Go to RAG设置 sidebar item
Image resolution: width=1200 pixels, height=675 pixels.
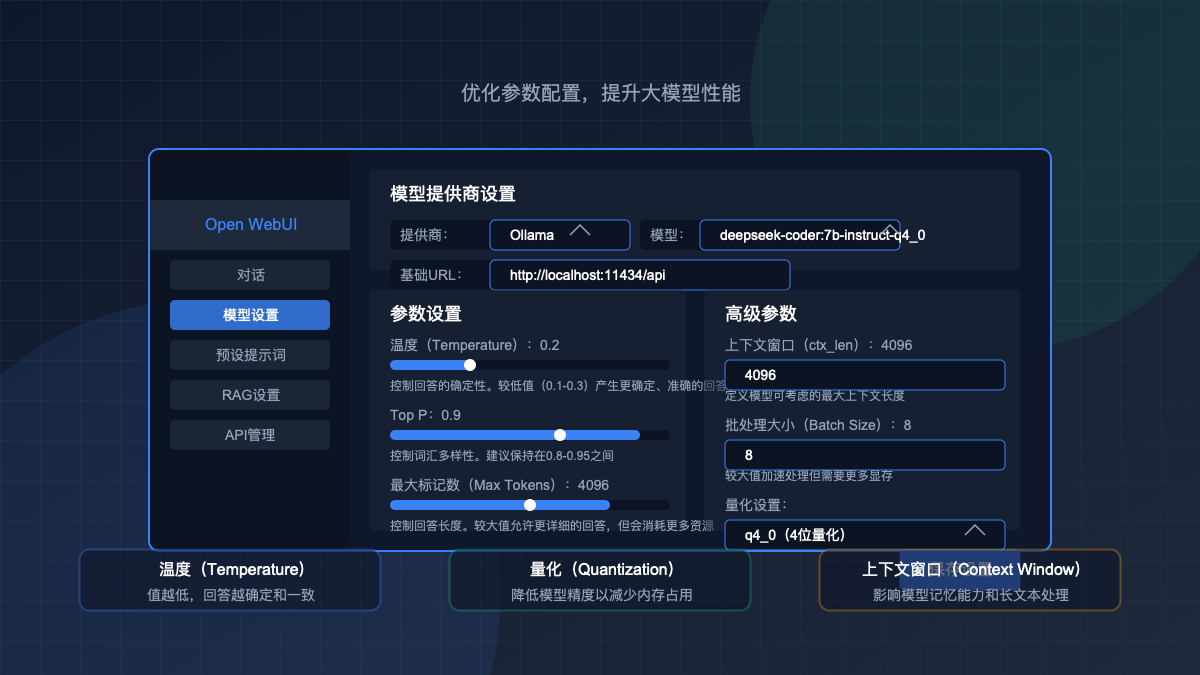tap(250, 395)
